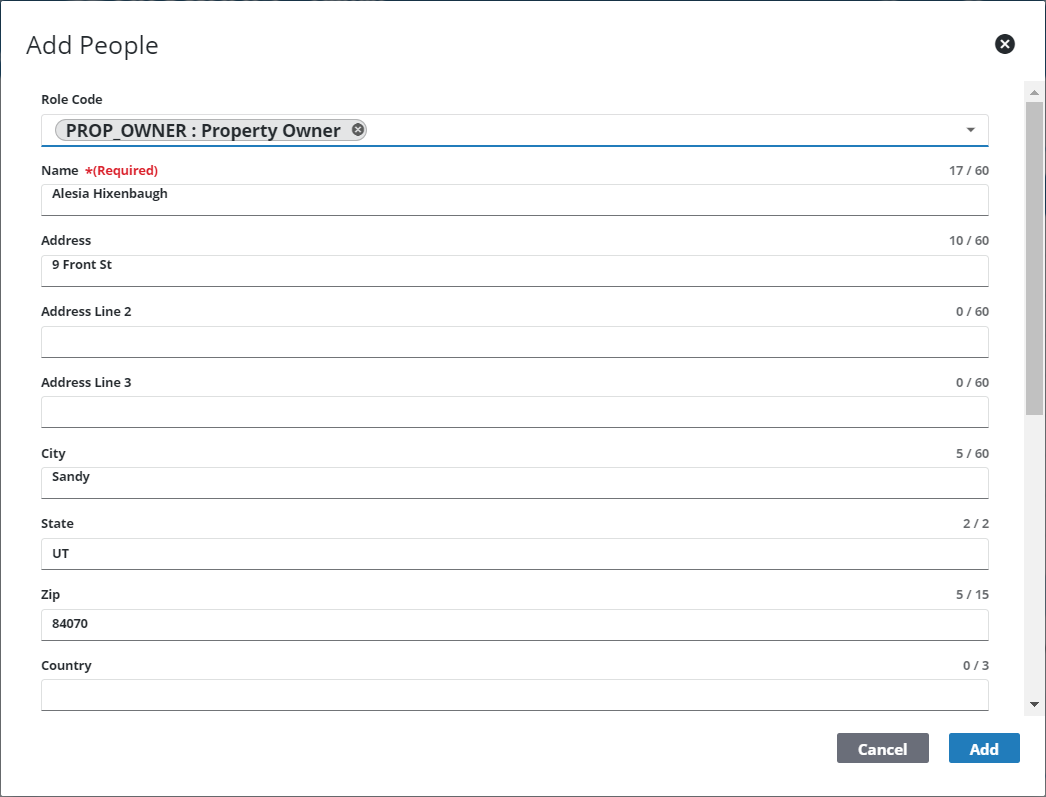
Task: Click the blue Add button
Action: pyautogui.click(x=984, y=749)
